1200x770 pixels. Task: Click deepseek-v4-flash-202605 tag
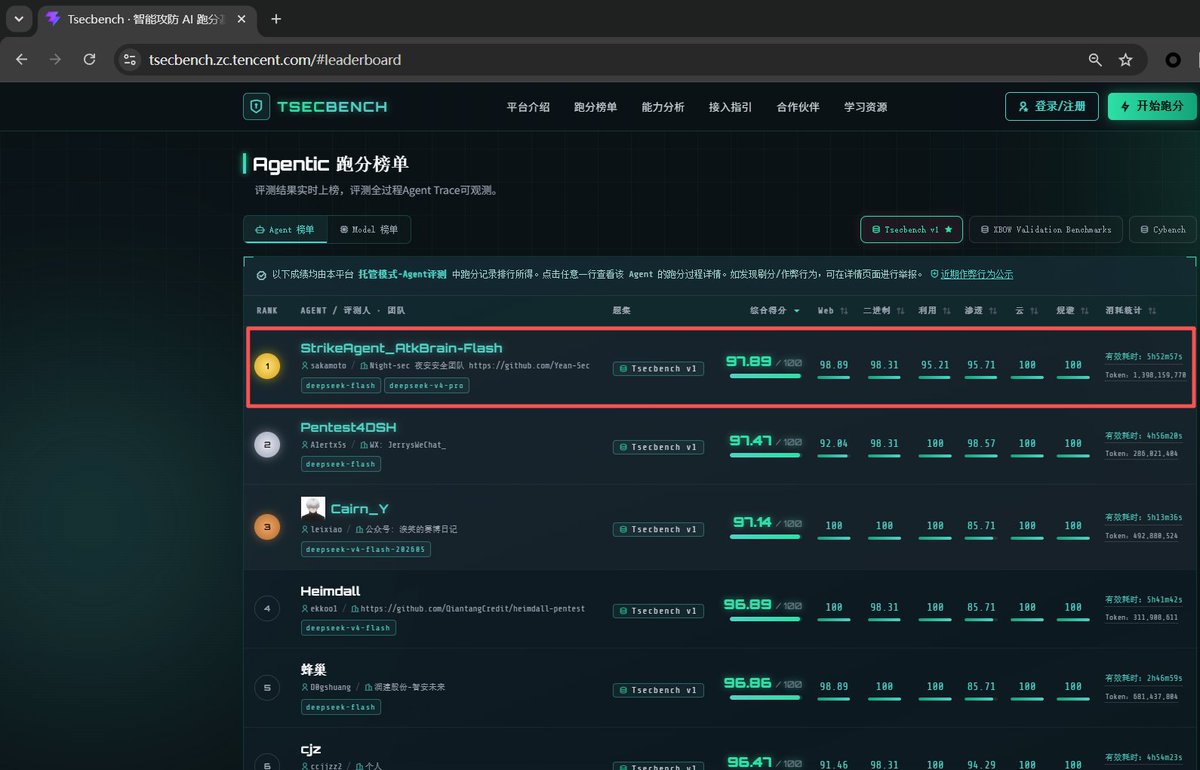coord(365,549)
